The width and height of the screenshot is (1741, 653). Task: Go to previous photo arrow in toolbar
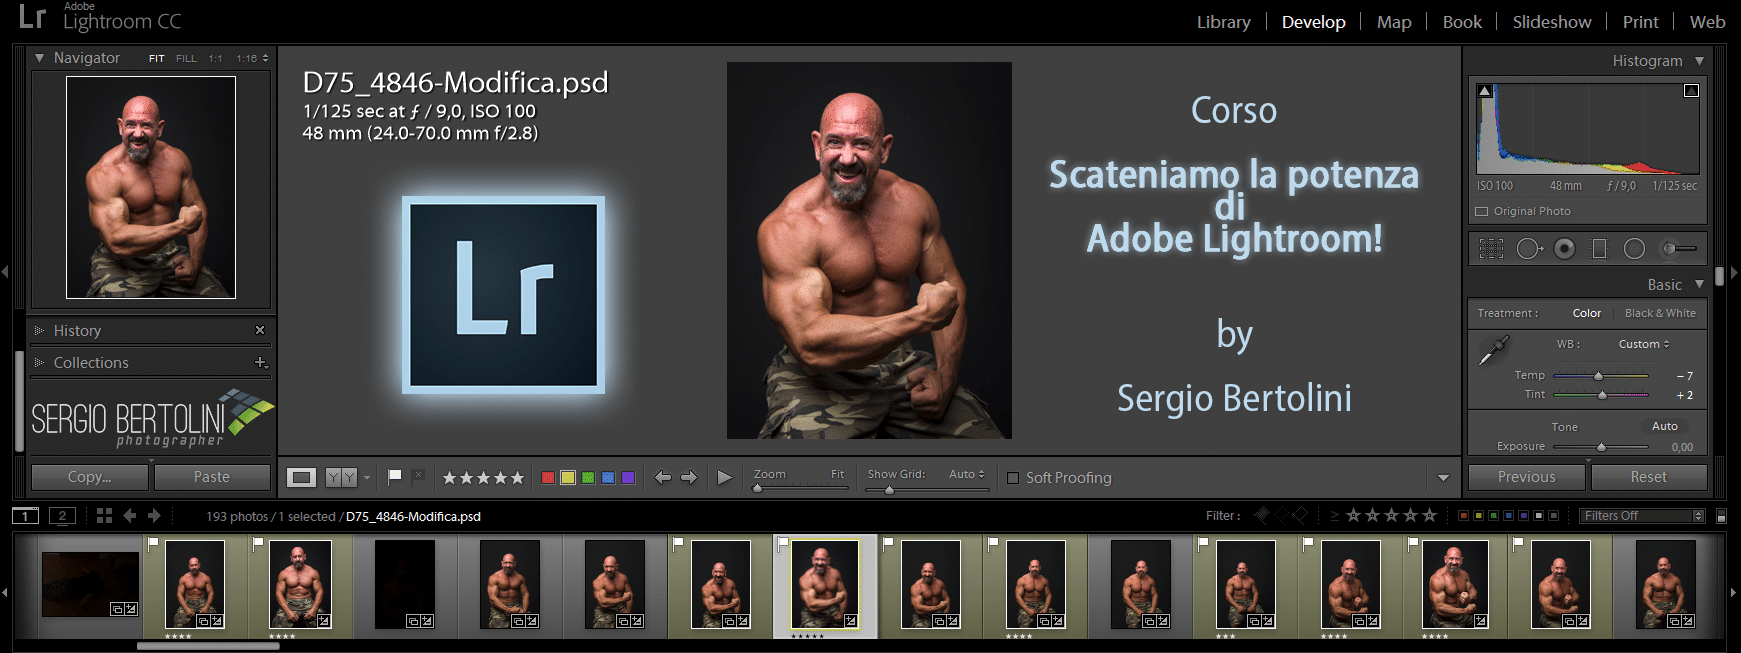[x=662, y=478]
